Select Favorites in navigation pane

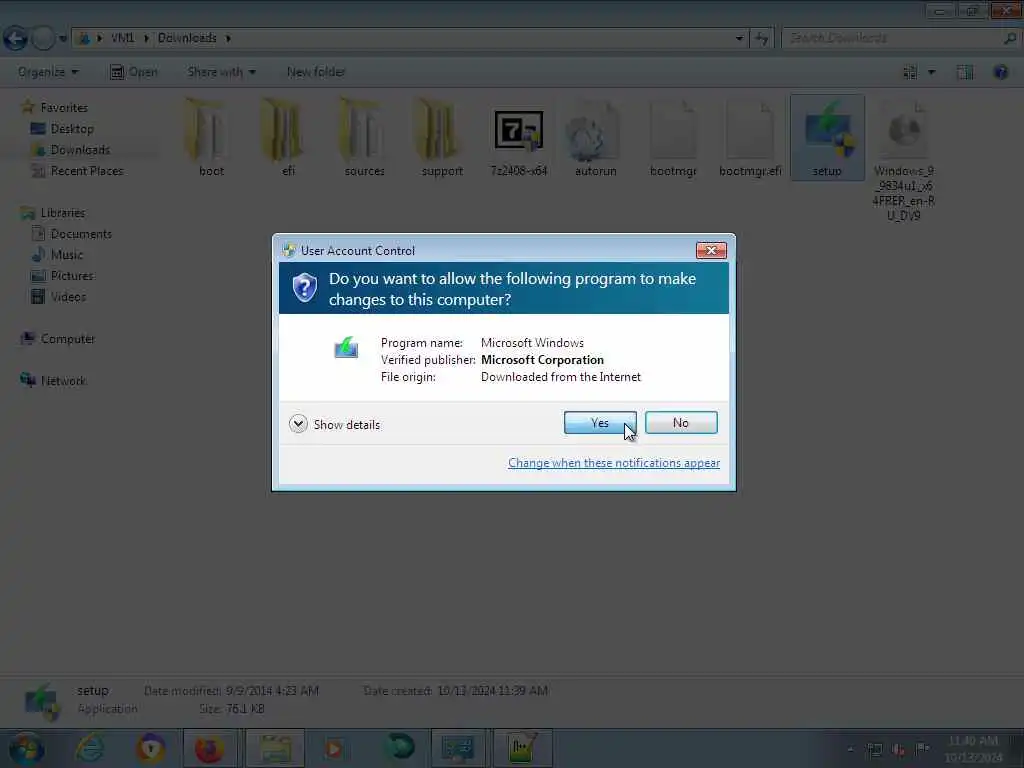[64, 108]
